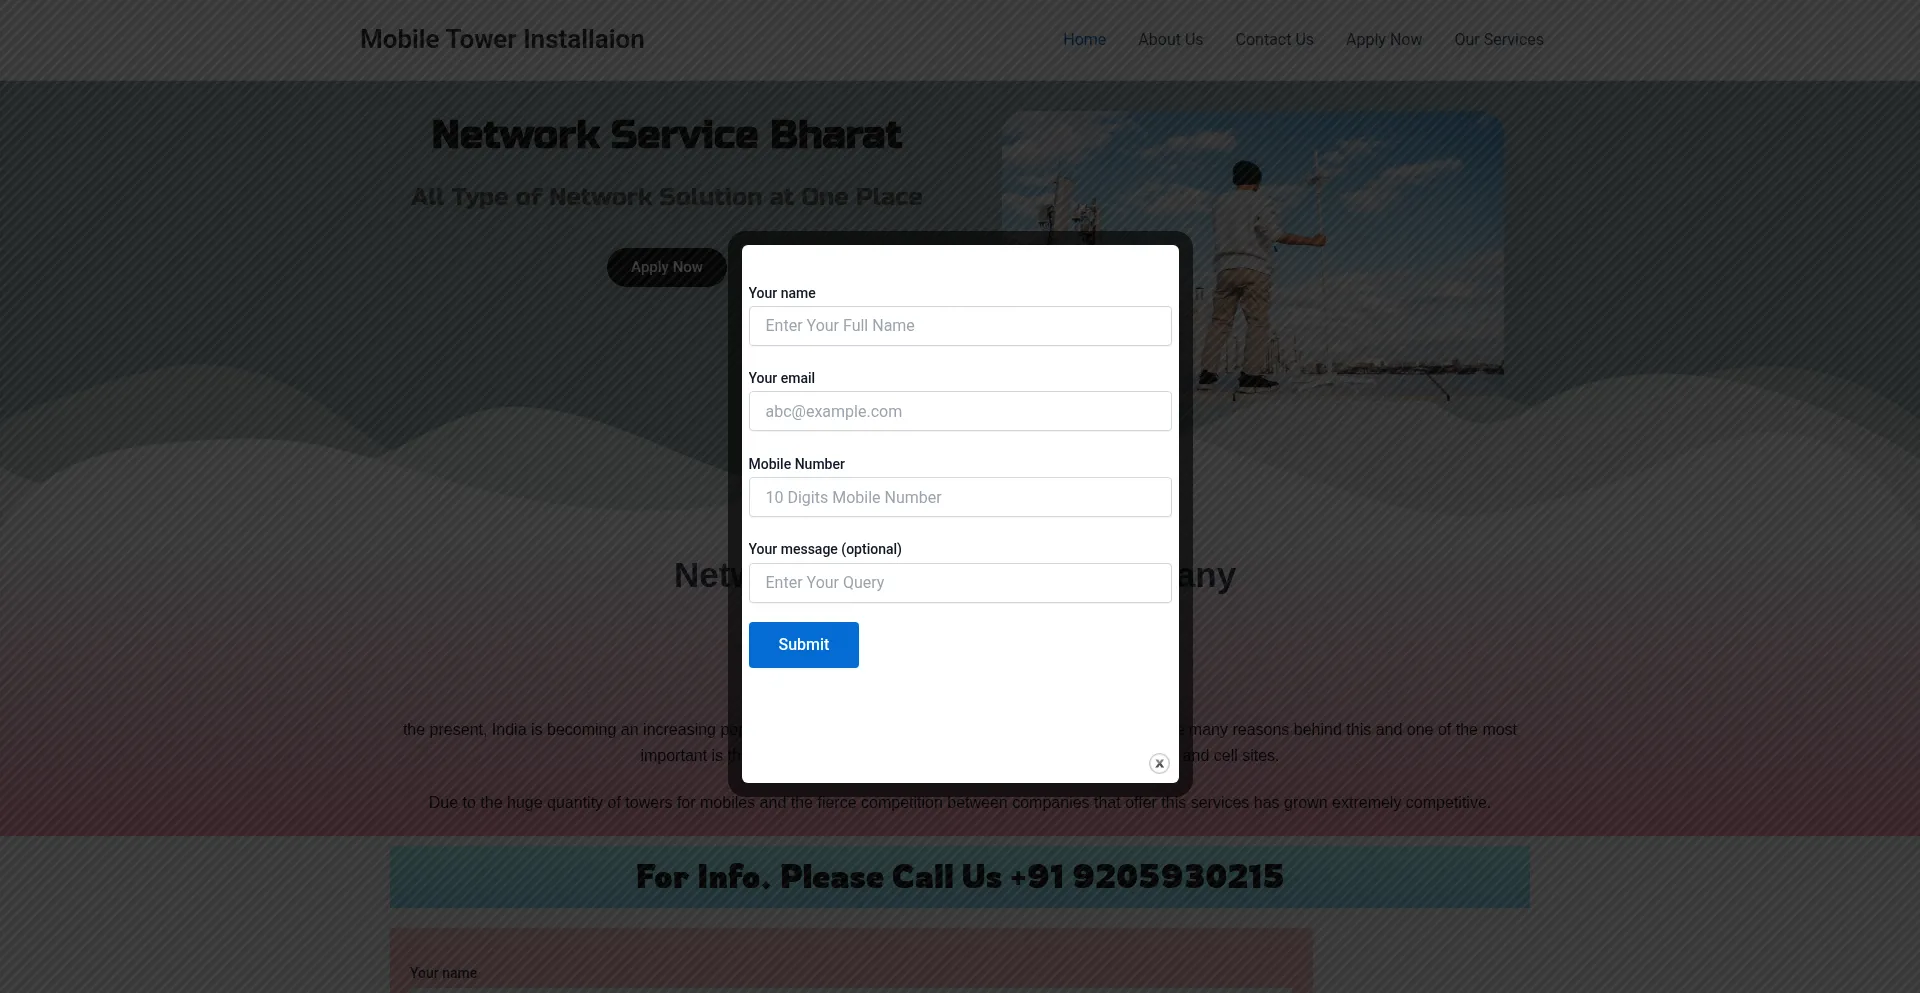Open Contact Us in the navigation bar
This screenshot has height=993, width=1920.
(1274, 40)
